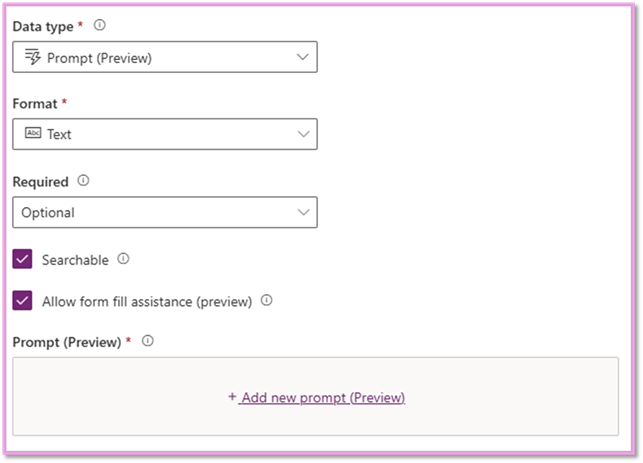
Task: Click the Text value in Format field
Action: [x=59, y=134]
